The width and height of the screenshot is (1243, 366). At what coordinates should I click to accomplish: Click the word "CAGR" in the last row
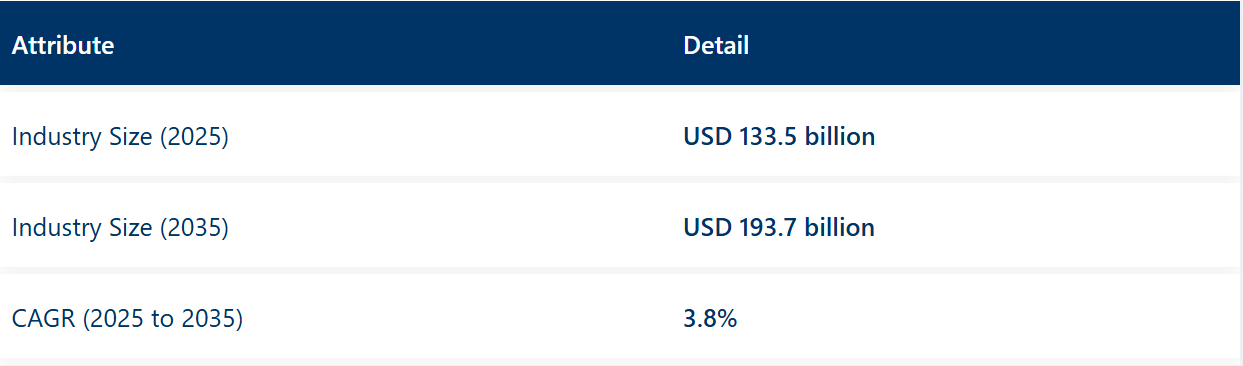click(44, 320)
